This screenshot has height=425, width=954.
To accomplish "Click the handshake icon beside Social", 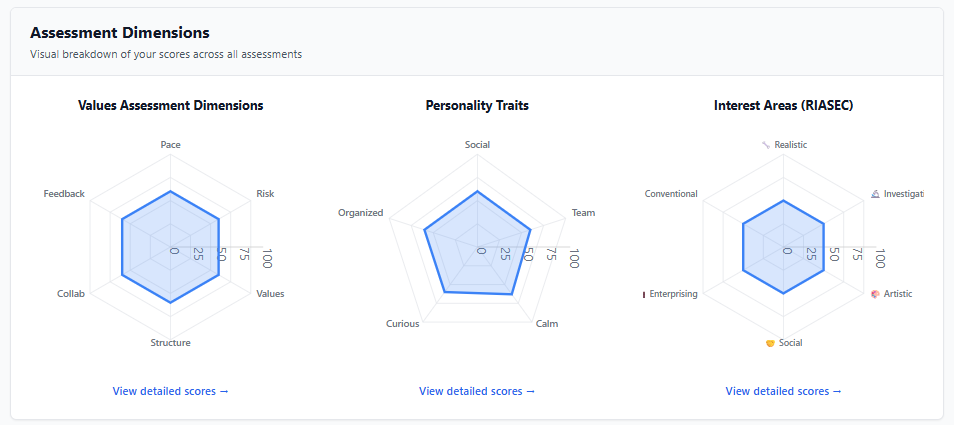I will [x=770, y=343].
